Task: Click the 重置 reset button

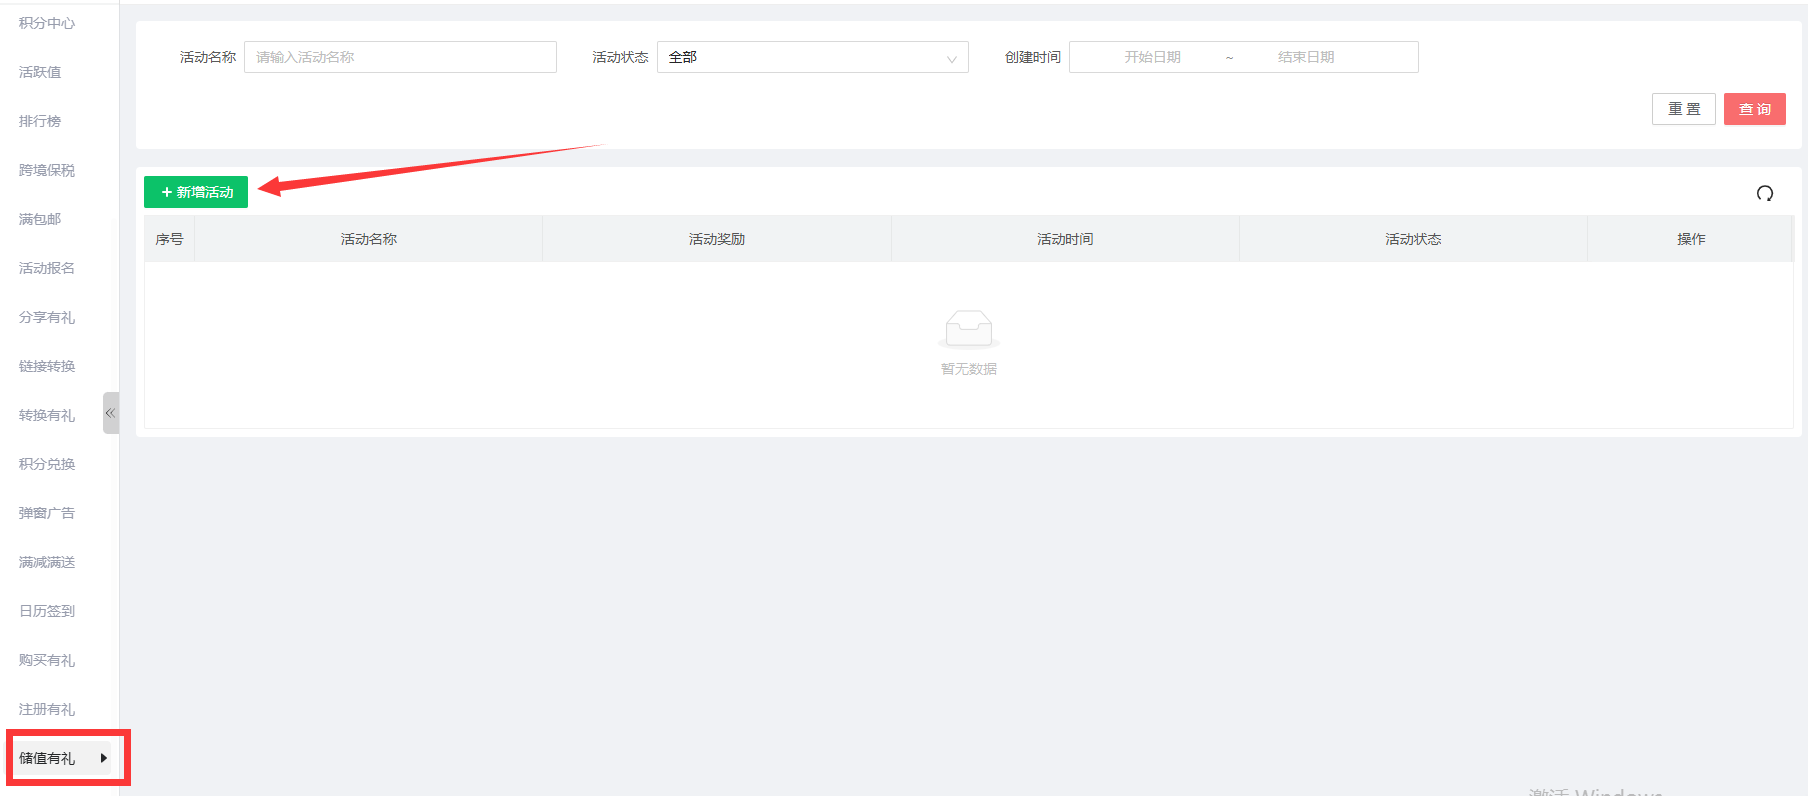Action: tap(1683, 109)
